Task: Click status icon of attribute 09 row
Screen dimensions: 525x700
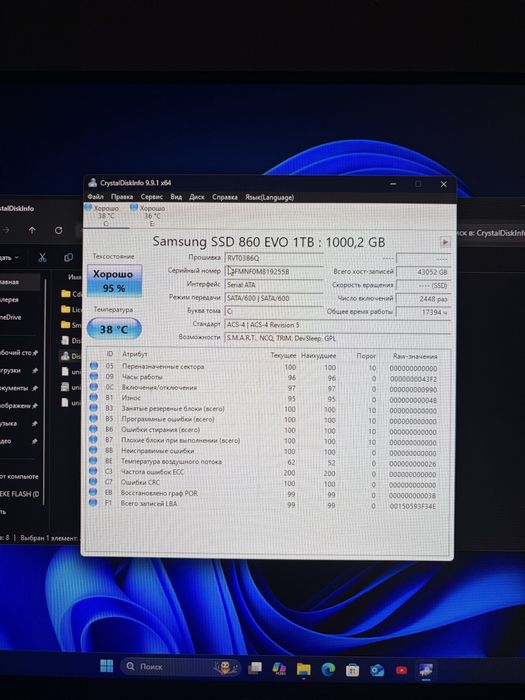Action: click(x=93, y=376)
